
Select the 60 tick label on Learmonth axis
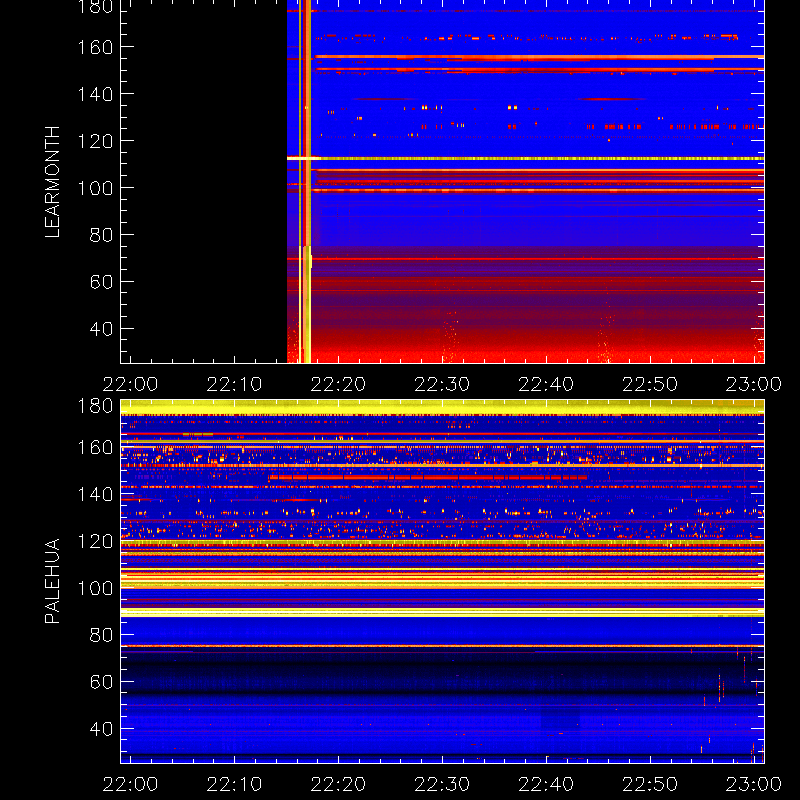click(101, 282)
